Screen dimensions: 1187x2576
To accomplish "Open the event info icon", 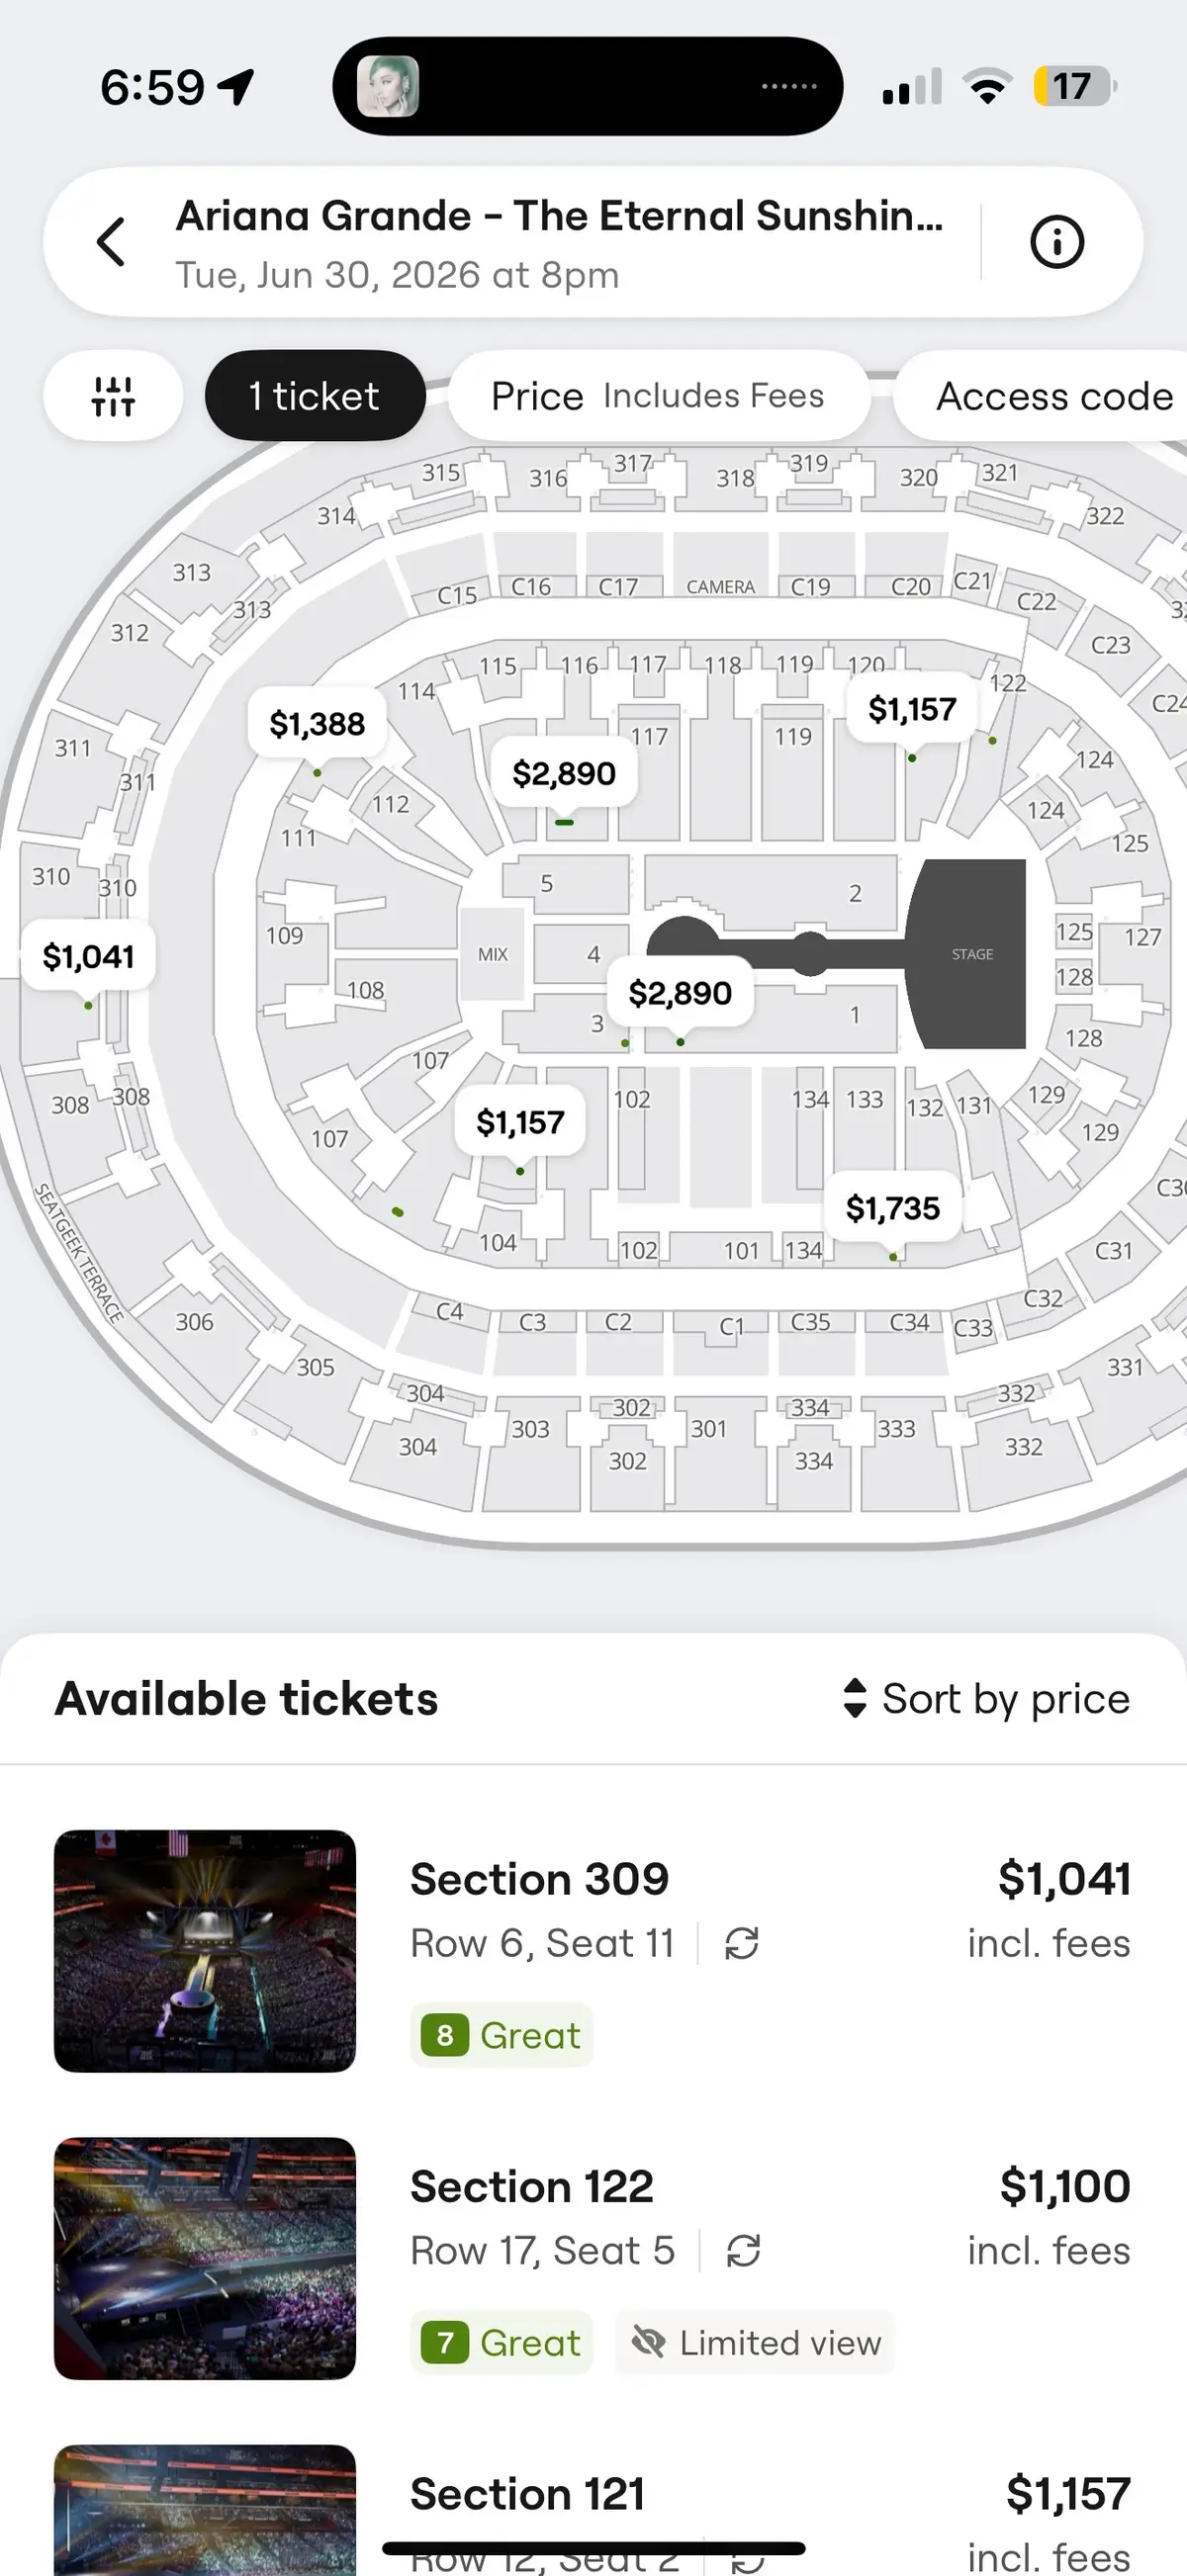I will (1056, 241).
